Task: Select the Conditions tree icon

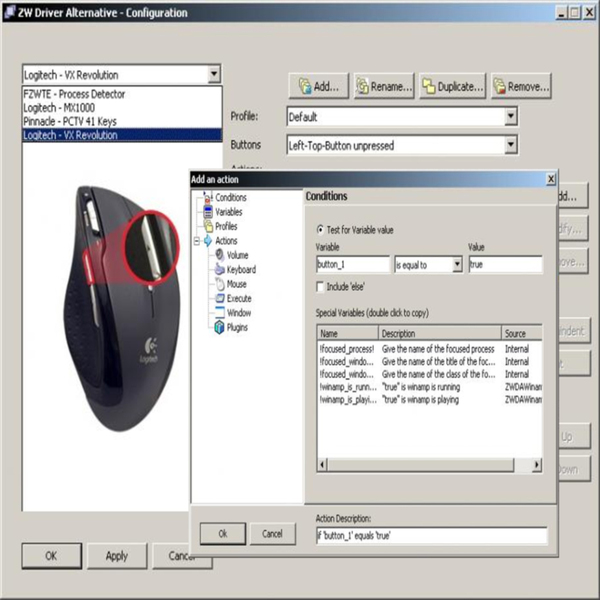Action: (x=206, y=198)
